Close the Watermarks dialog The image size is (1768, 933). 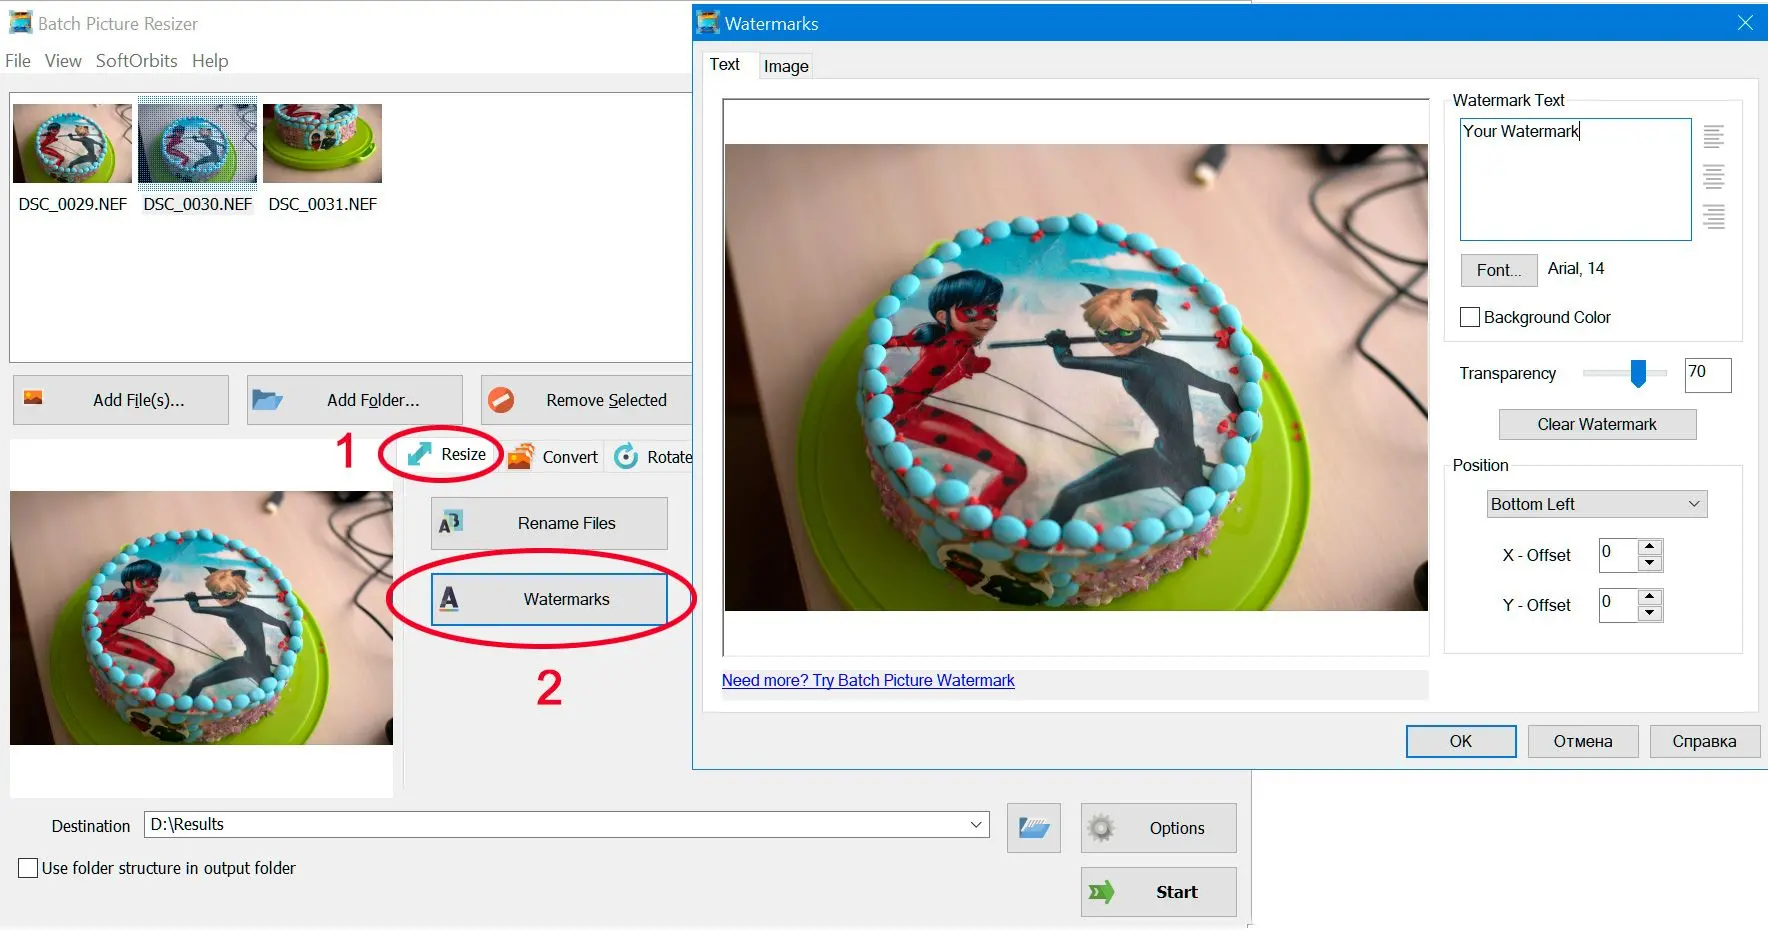[x=1745, y=23]
